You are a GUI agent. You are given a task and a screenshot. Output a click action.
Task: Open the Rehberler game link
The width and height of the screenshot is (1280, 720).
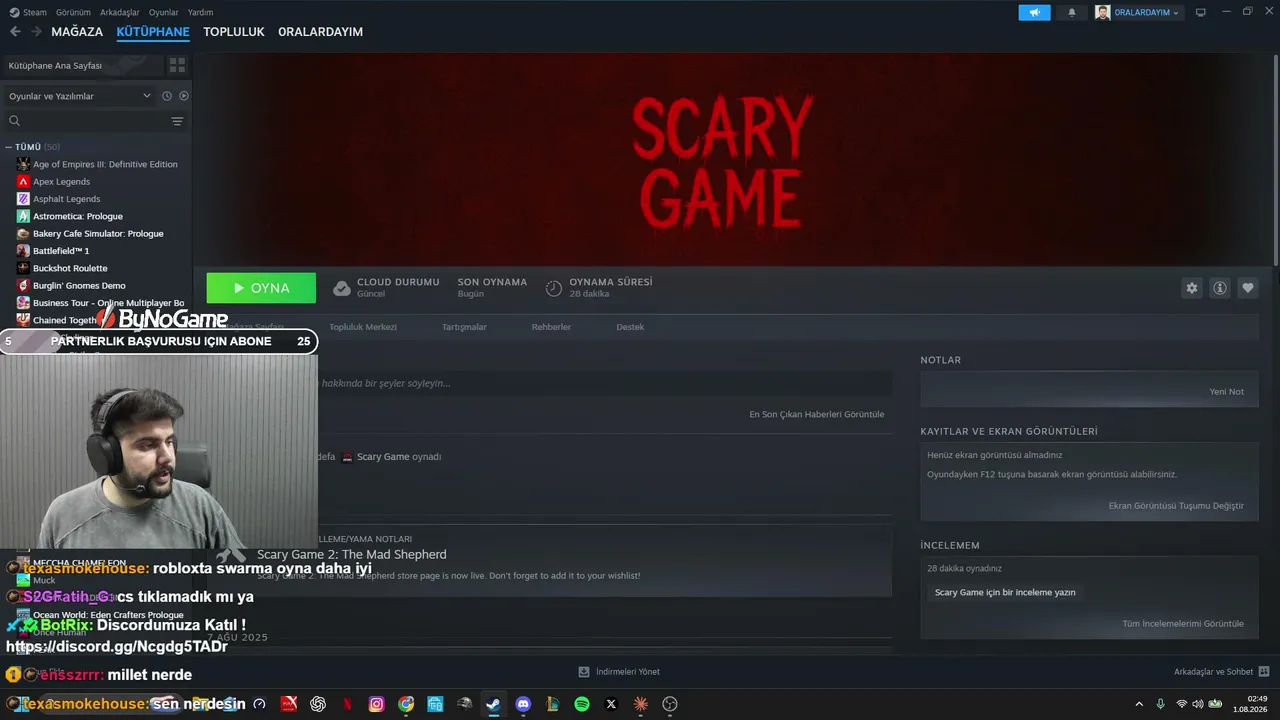point(551,327)
